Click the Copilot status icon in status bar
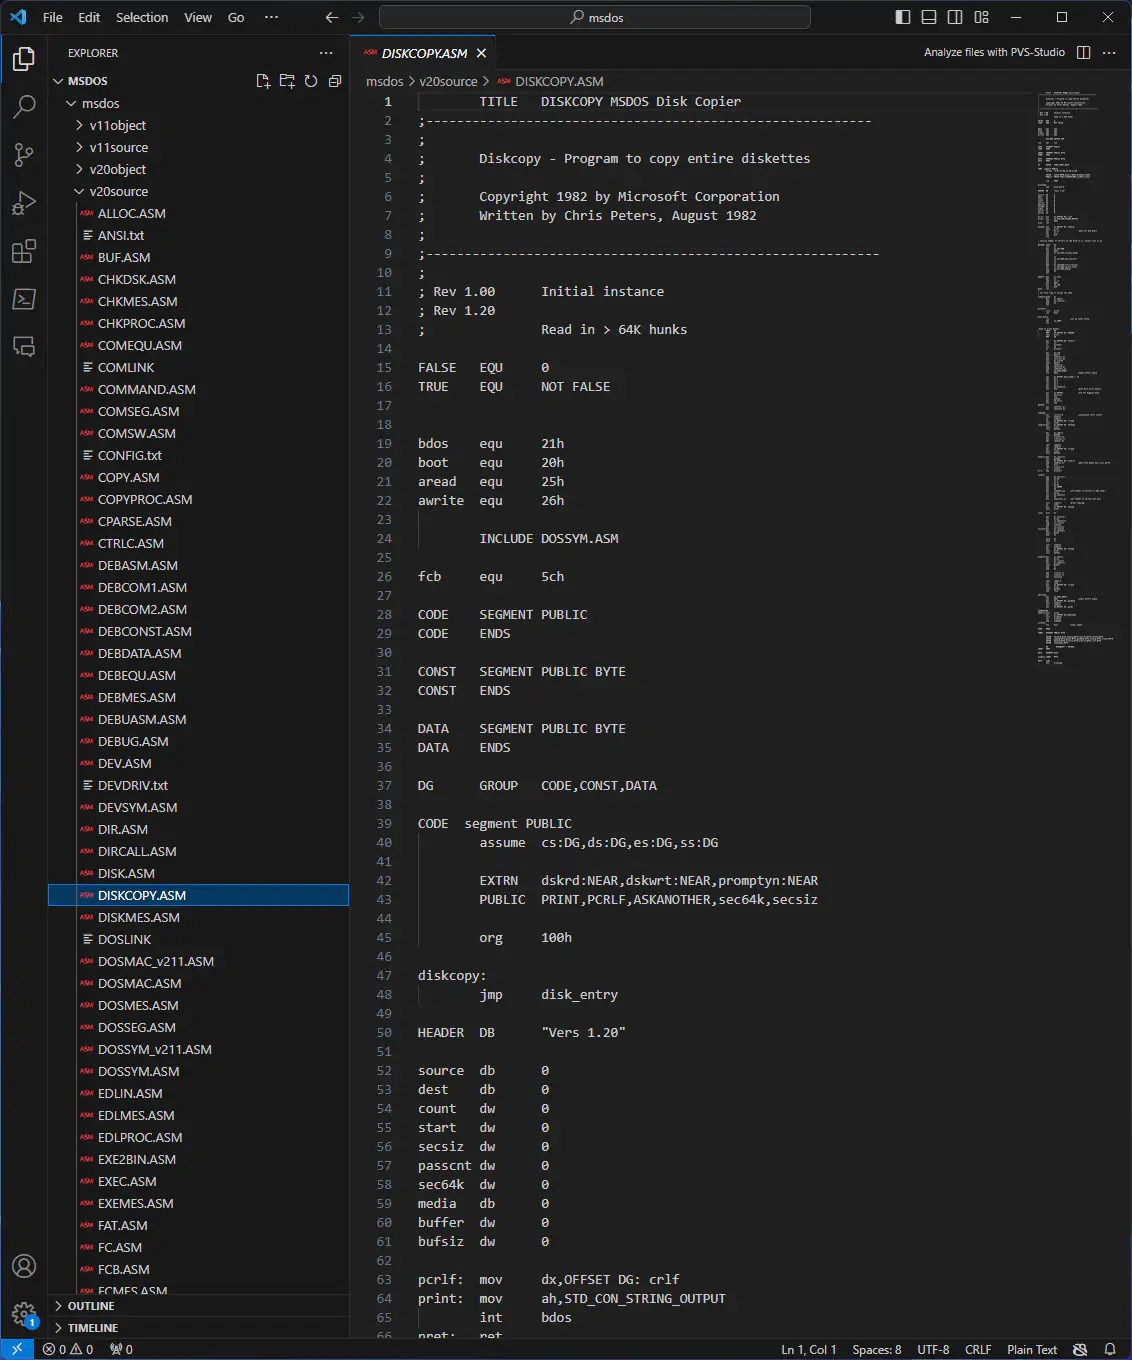Screen dimensions: 1132x1360 click(1080, 1349)
